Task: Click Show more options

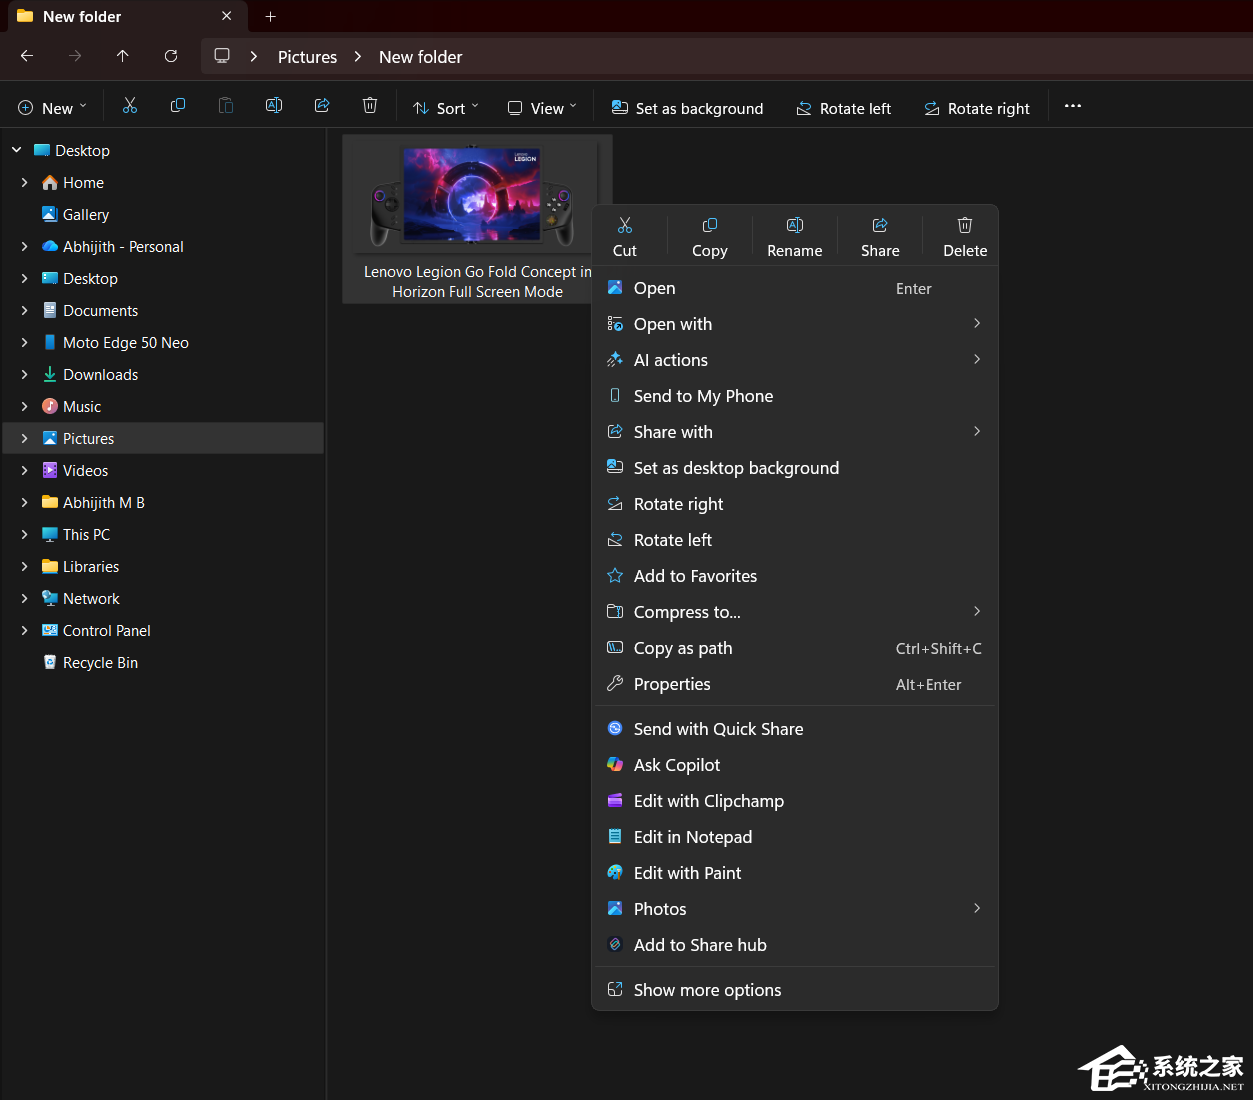Action: [795, 990]
